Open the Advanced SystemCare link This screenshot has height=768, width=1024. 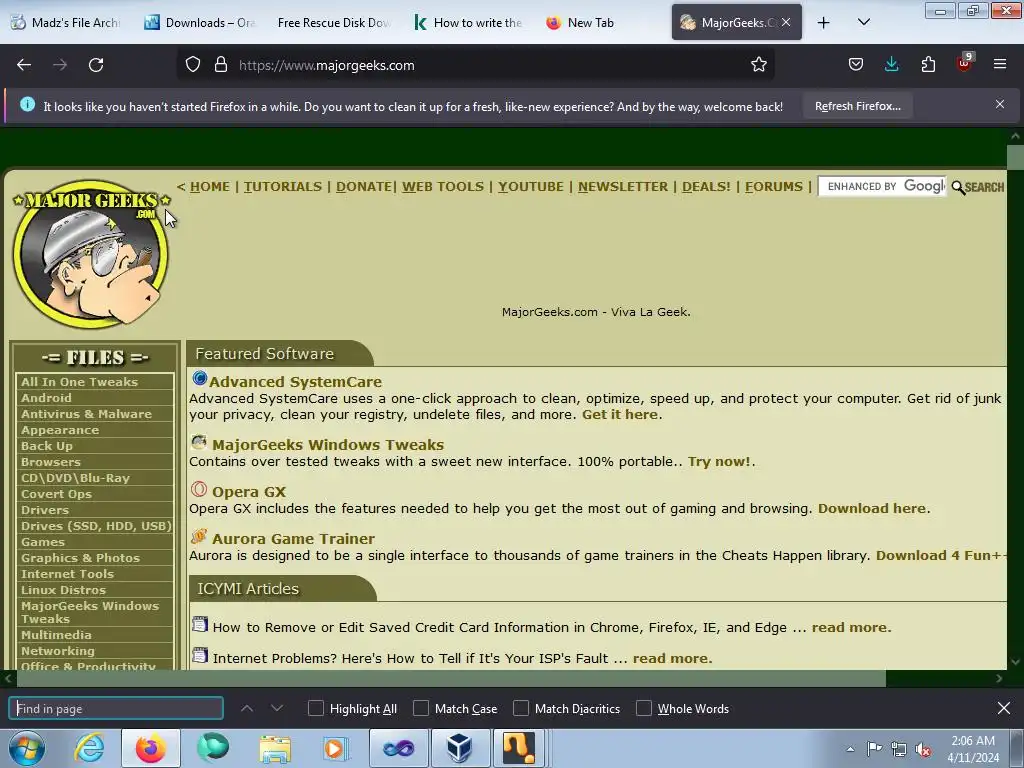295,381
